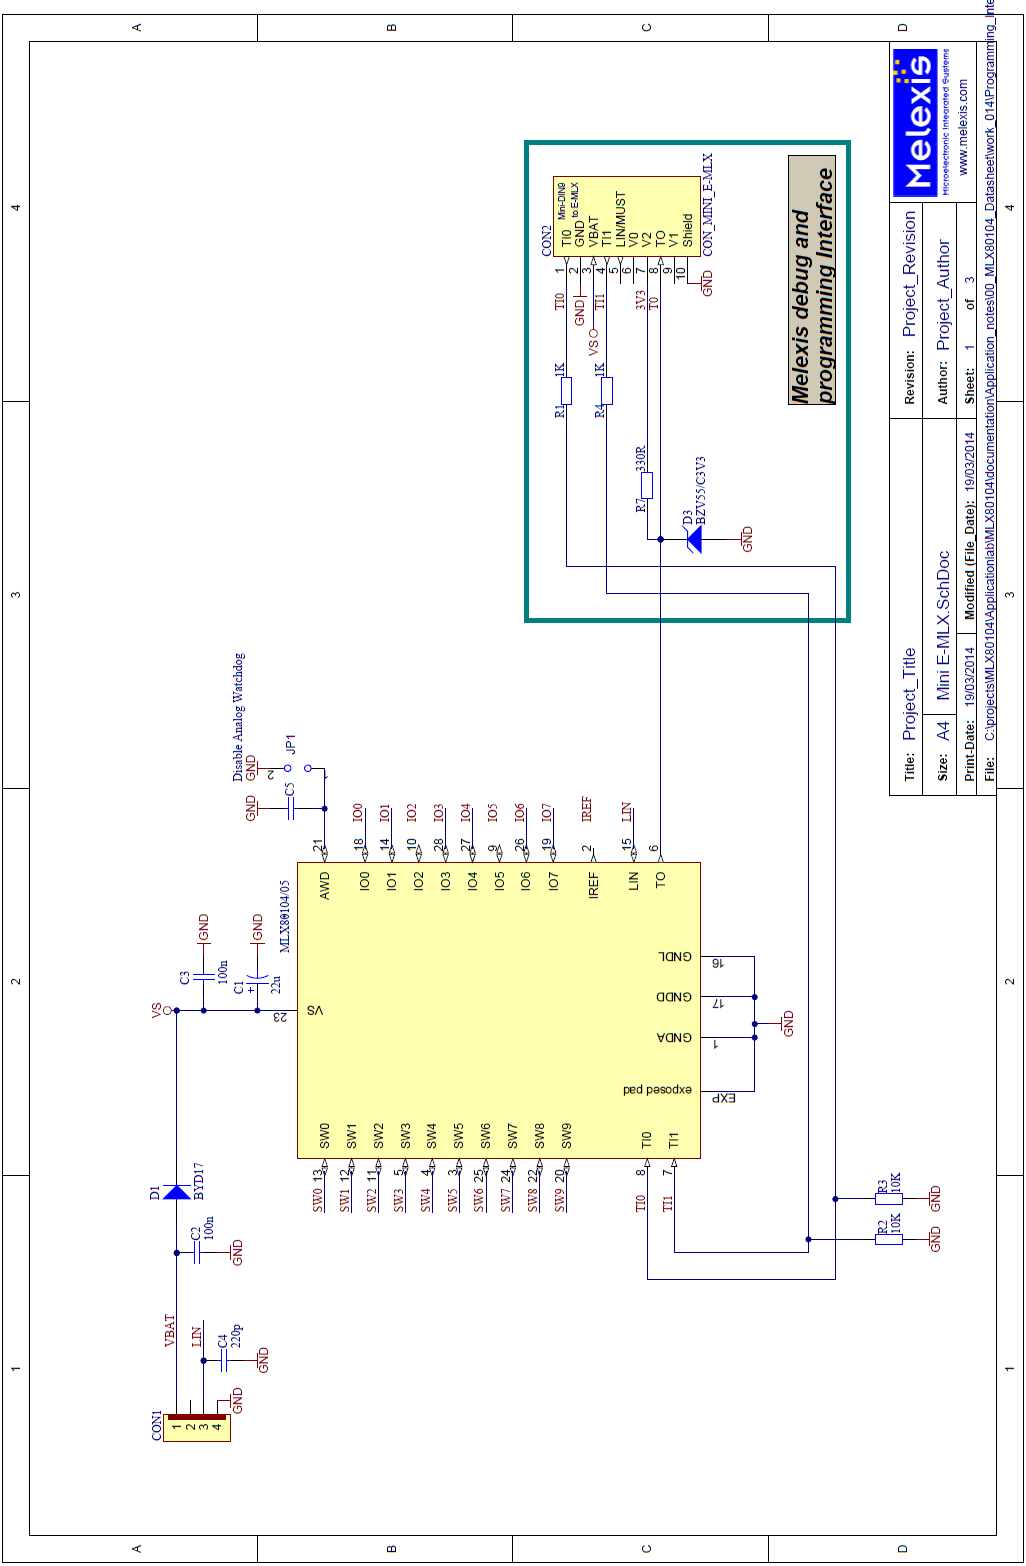Select resistor R7 330R symbol

tap(648, 487)
